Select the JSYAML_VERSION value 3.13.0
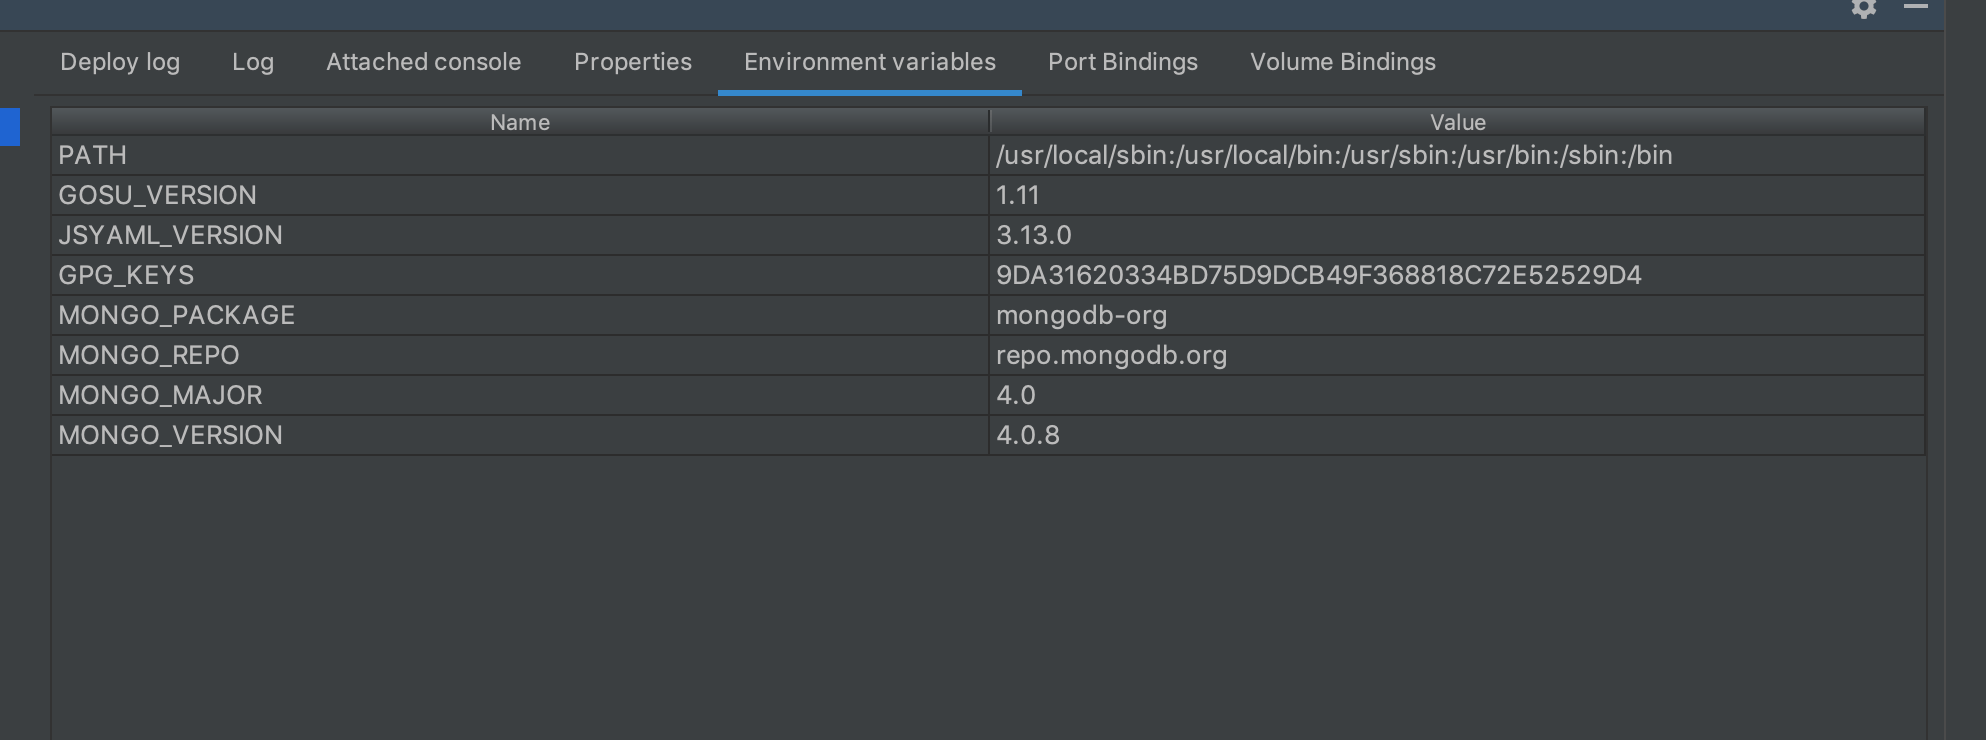The height and width of the screenshot is (740, 1986). pyautogui.click(x=1033, y=235)
